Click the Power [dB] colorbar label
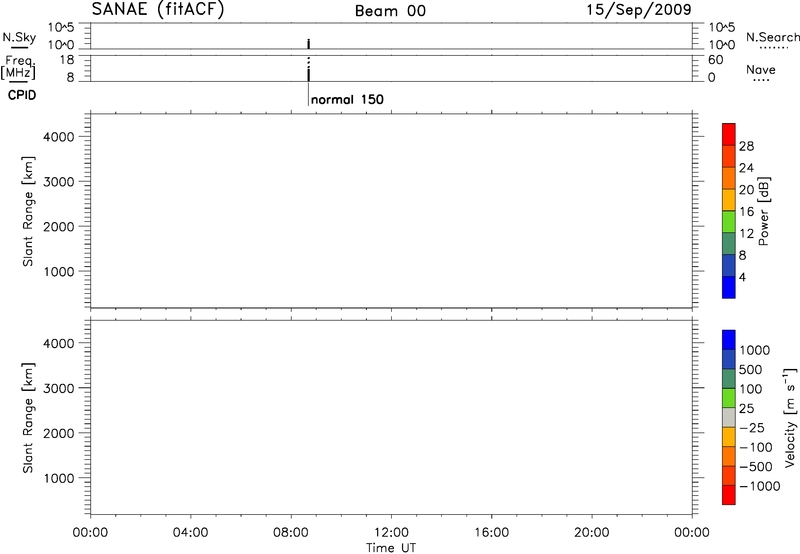 pos(763,211)
